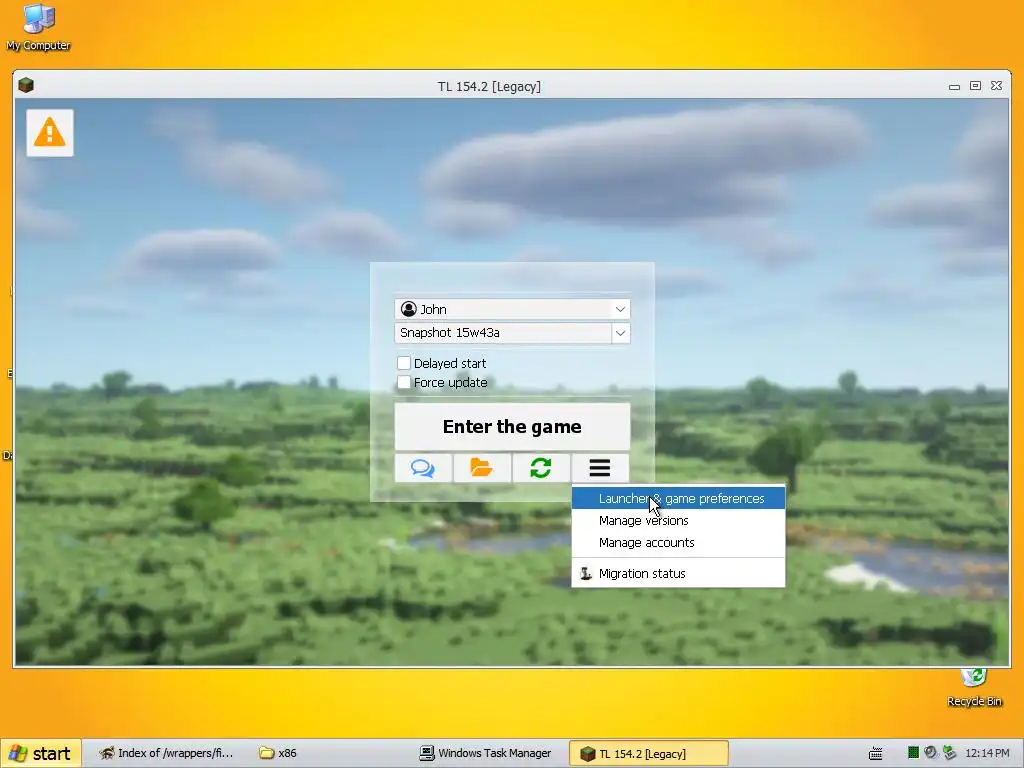This screenshot has height=768, width=1024.
Task: Switch to Index of /wrappers taskbar item
Action: [166, 754]
